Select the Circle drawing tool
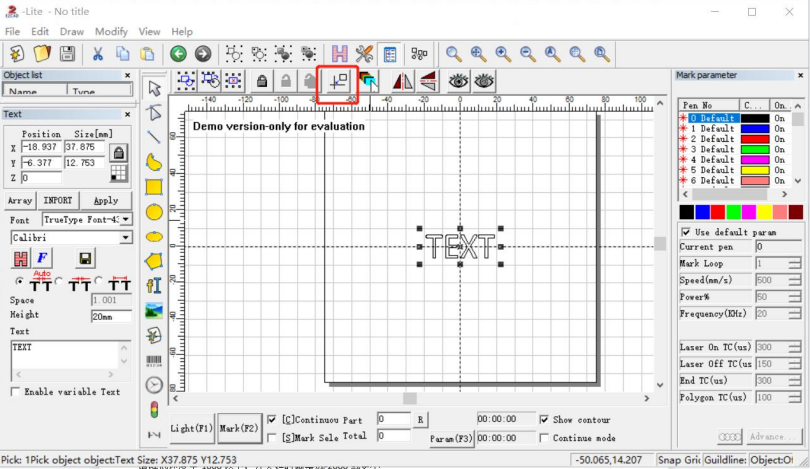The image size is (810, 469). click(x=154, y=212)
